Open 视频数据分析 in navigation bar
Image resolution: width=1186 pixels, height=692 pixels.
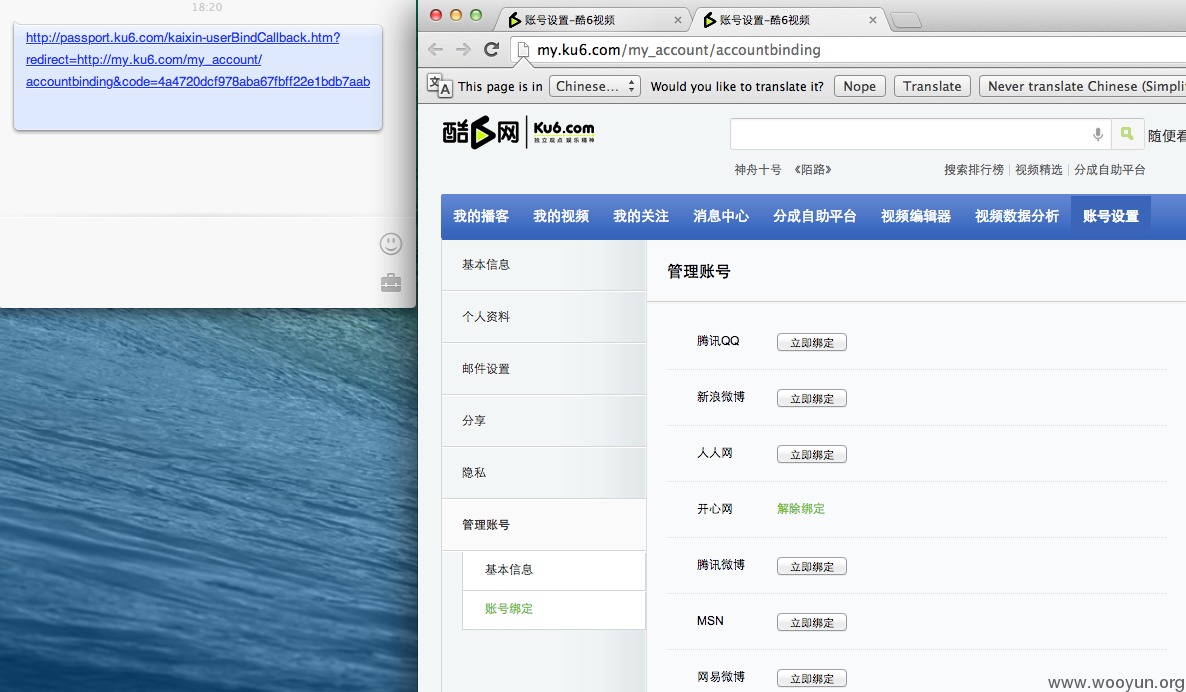(1017, 216)
